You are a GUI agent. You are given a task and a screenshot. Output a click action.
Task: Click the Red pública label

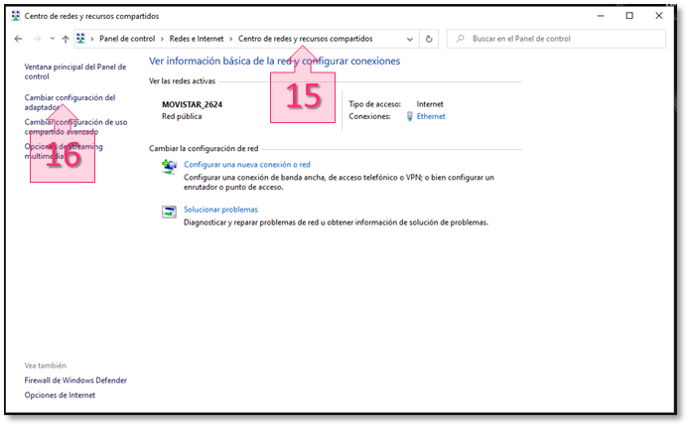(182, 116)
